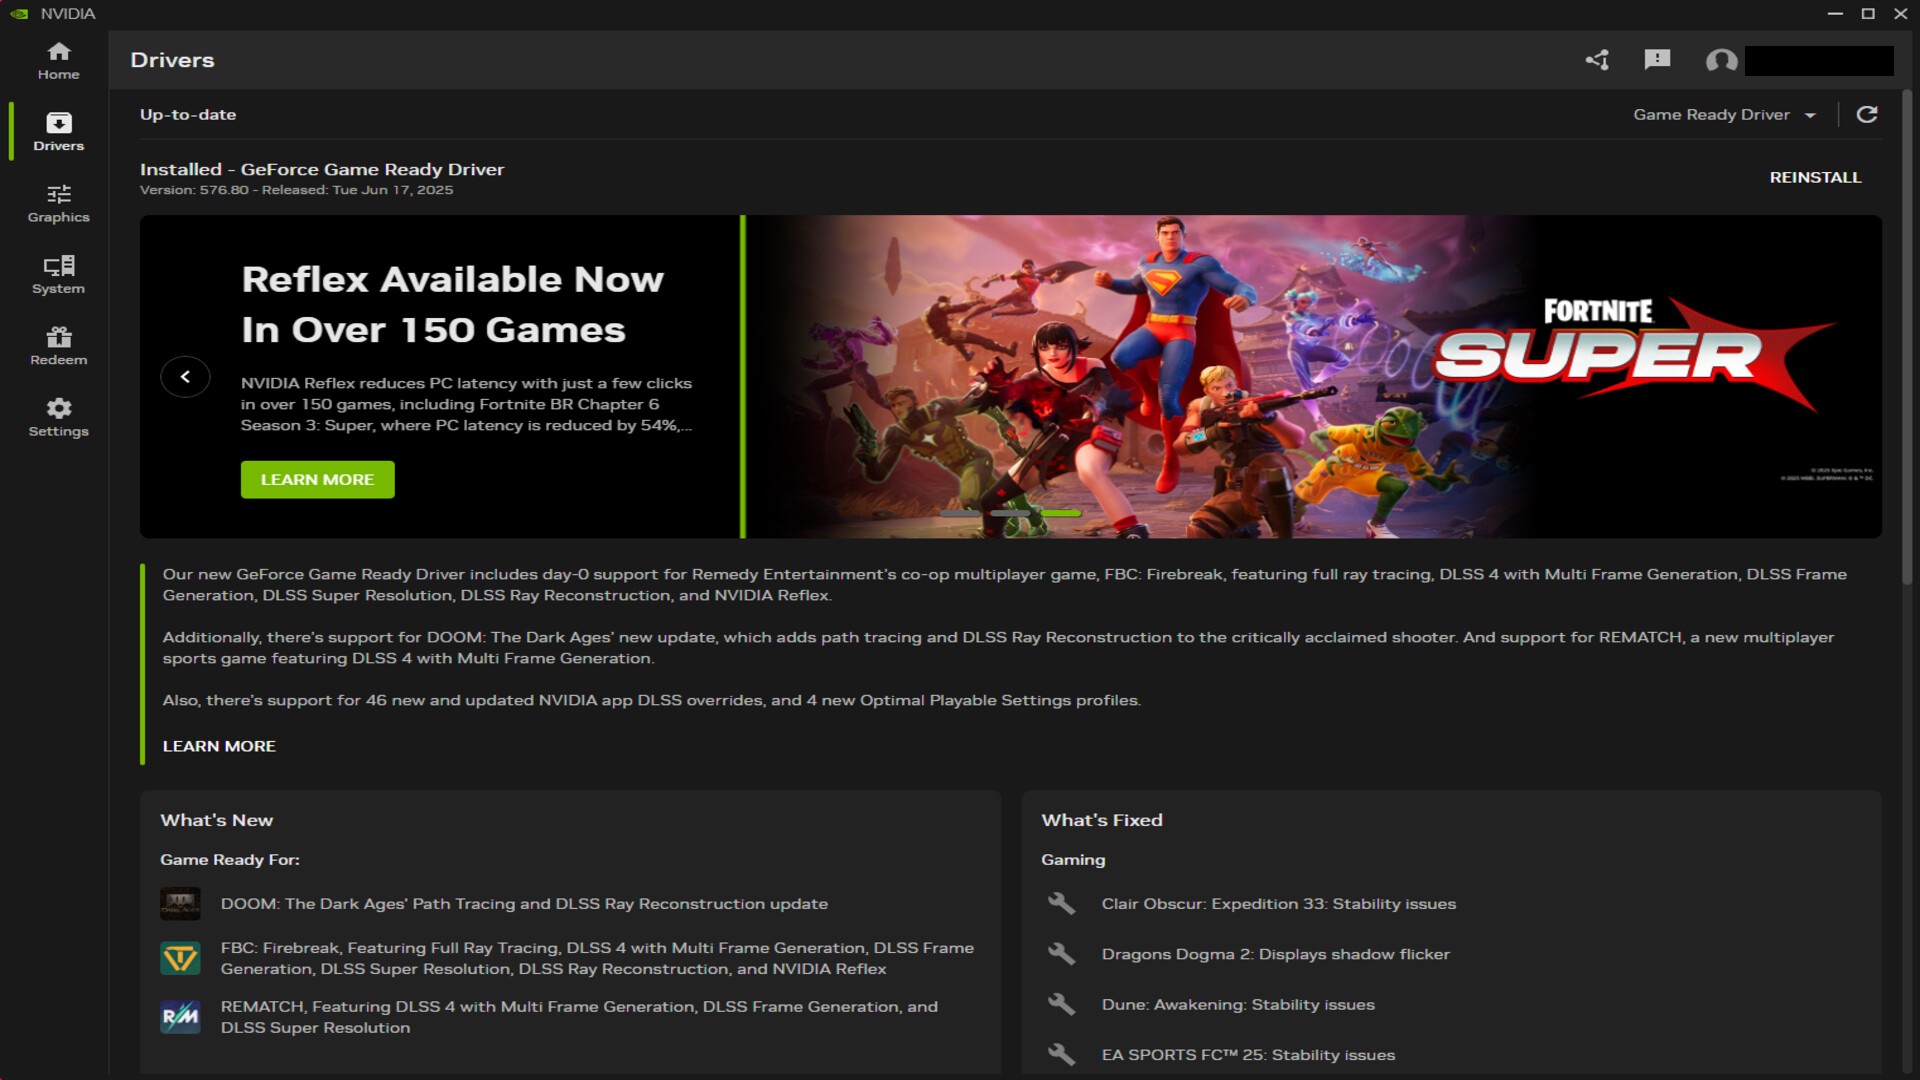The width and height of the screenshot is (1920, 1080).
Task: Click wrench icon beside Dune: Awakening
Action: point(1061,1004)
